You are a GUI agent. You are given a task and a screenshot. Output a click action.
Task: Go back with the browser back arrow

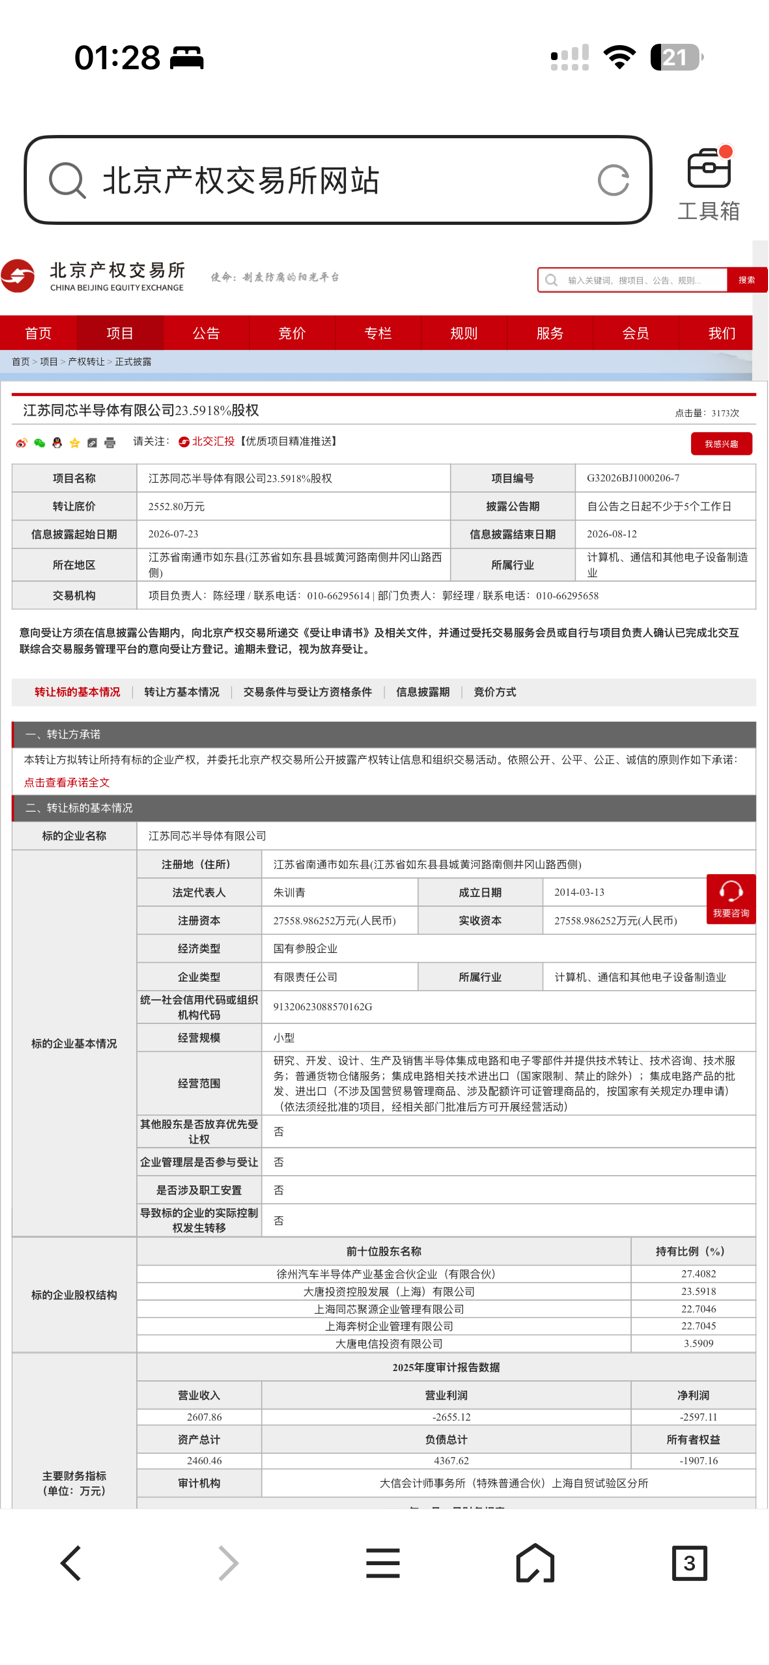71,1563
